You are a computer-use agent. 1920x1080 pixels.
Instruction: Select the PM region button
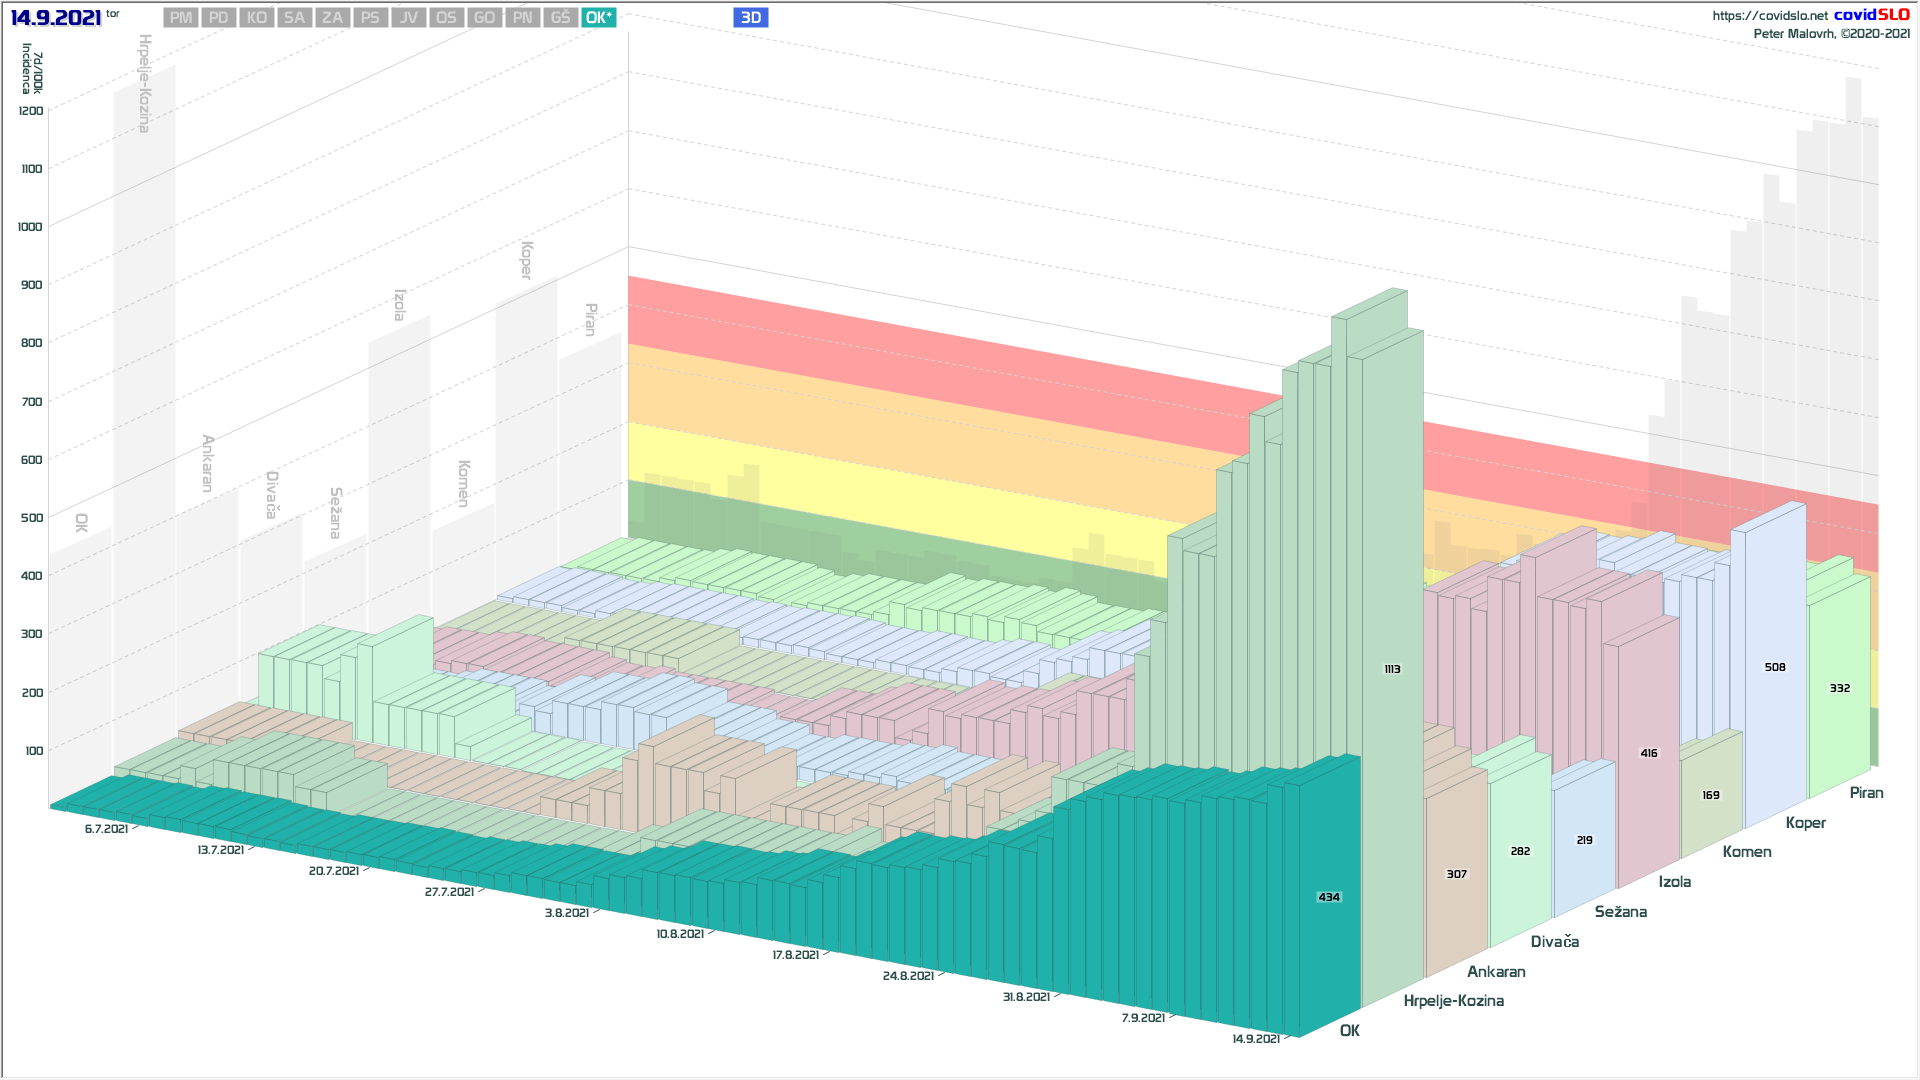(x=181, y=18)
